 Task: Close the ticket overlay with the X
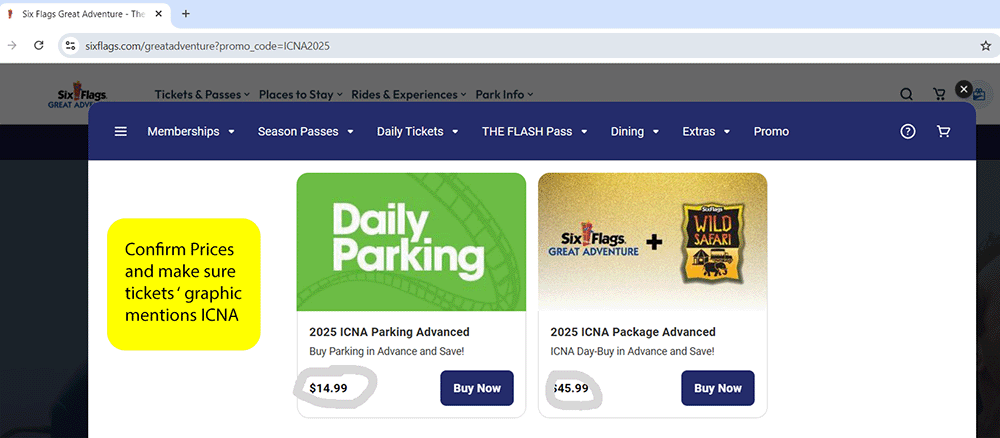[x=963, y=89]
